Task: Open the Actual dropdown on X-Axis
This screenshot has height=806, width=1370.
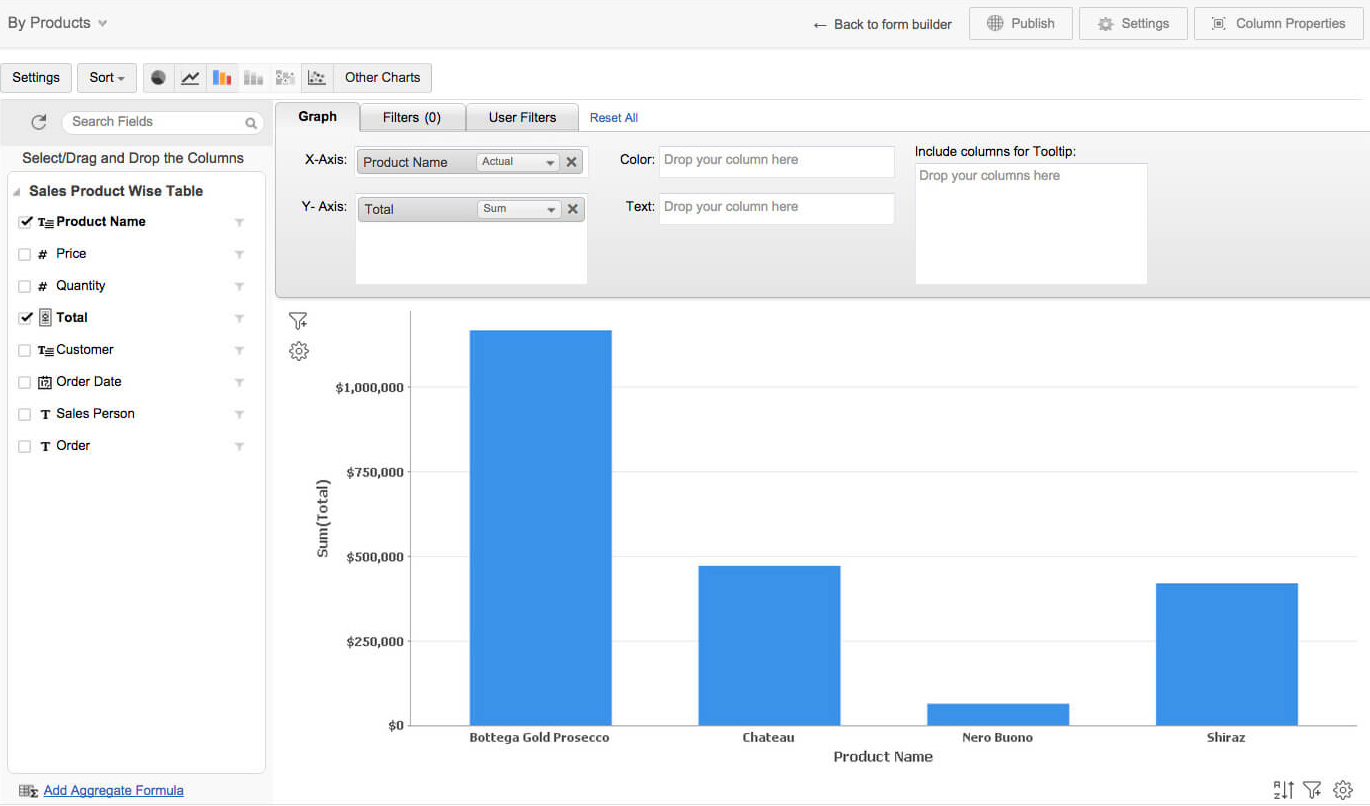Action: (518, 162)
